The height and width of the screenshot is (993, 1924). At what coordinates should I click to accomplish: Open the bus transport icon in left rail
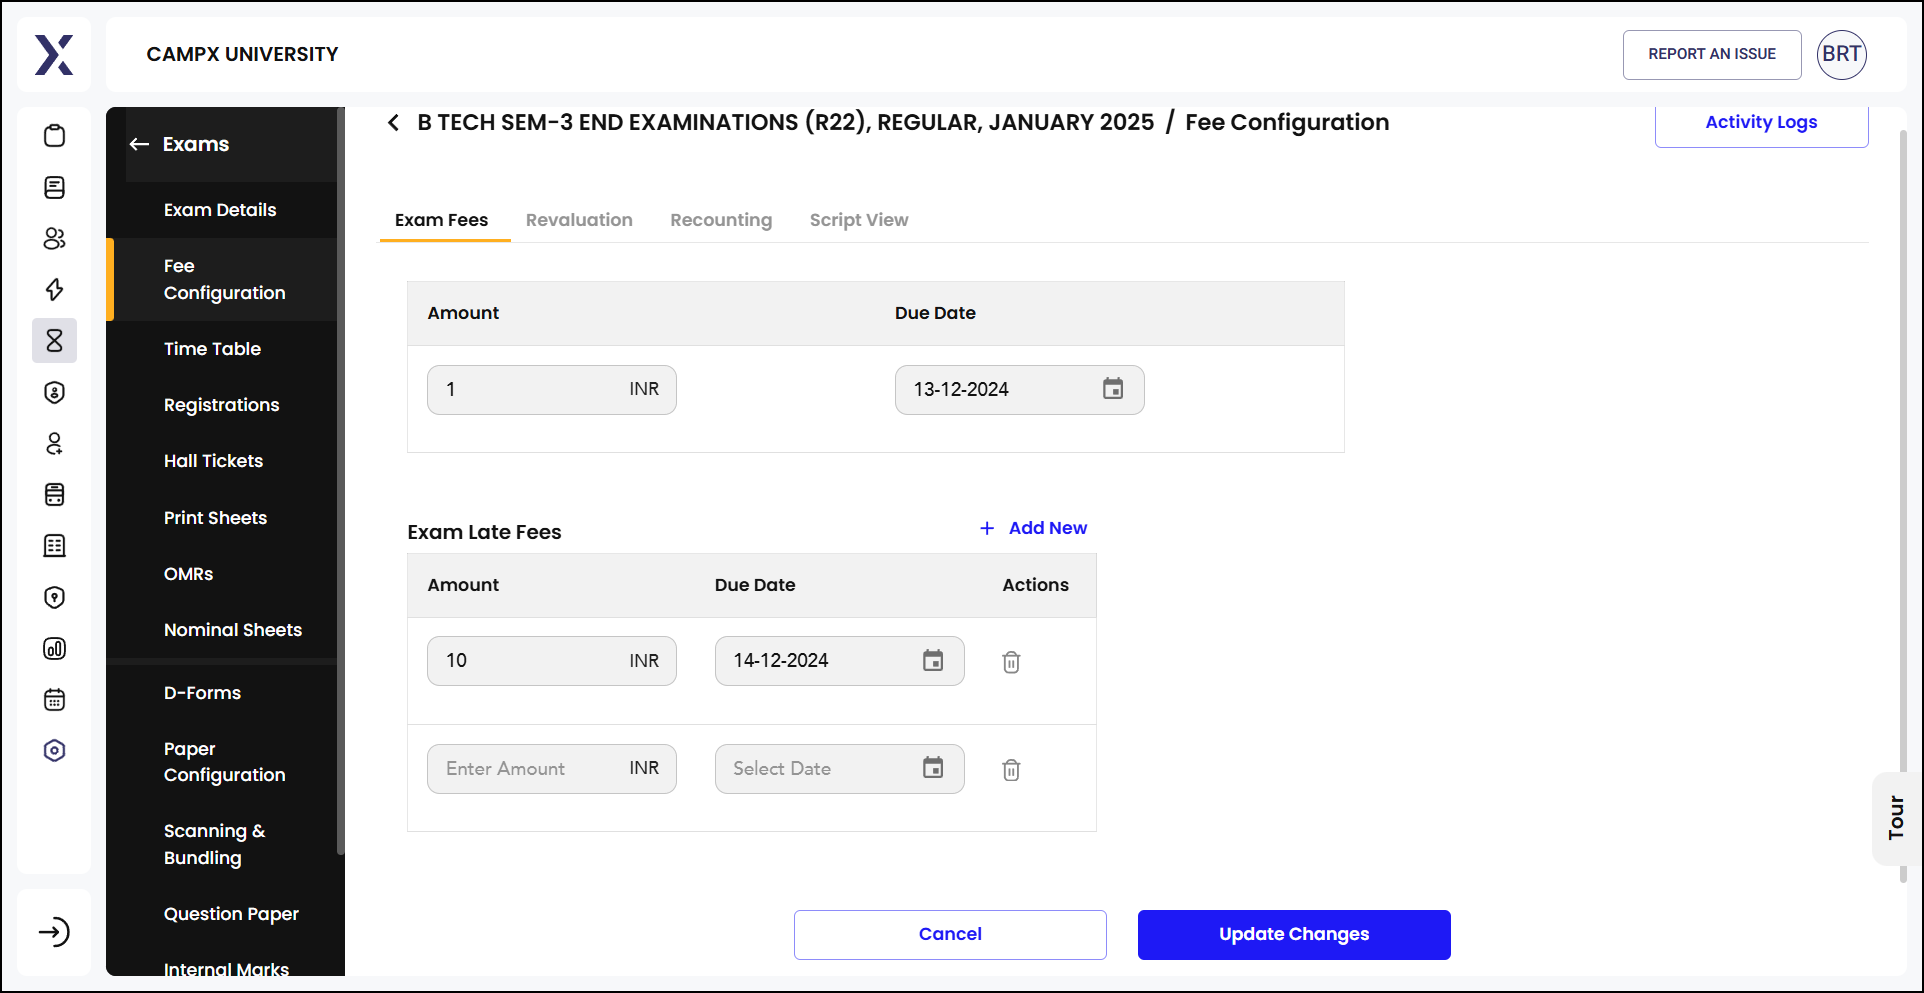coord(55,494)
